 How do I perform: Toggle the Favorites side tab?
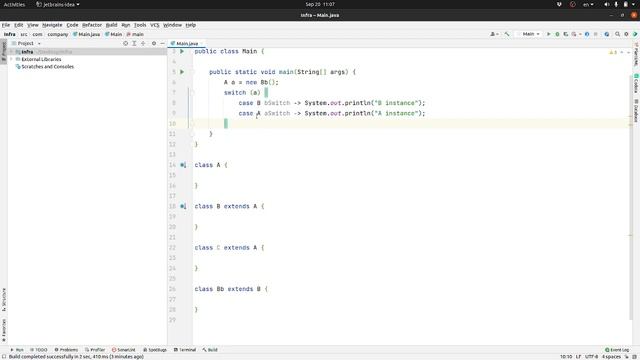coord(4,330)
